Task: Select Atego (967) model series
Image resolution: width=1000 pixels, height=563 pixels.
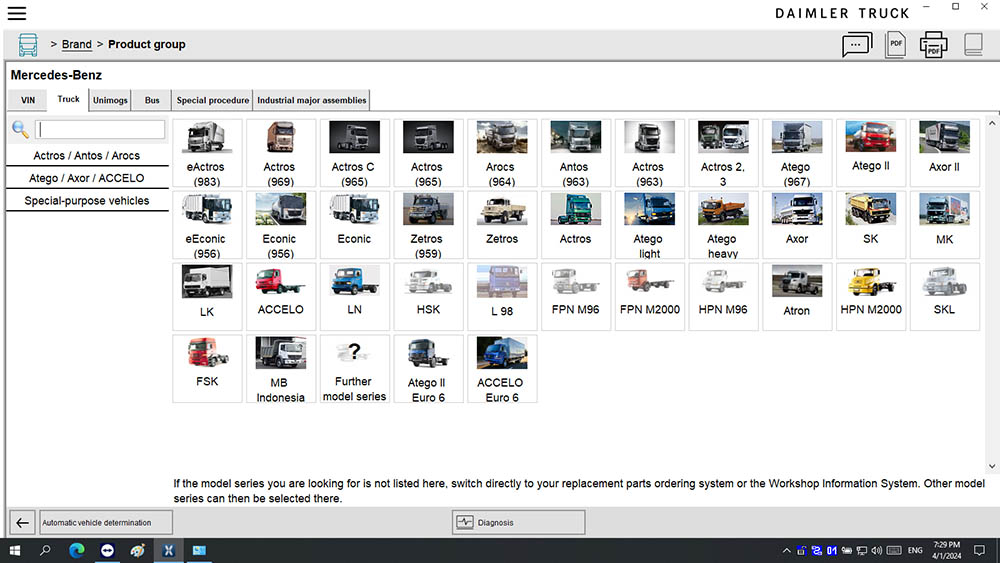Action: tap(797, 153)
